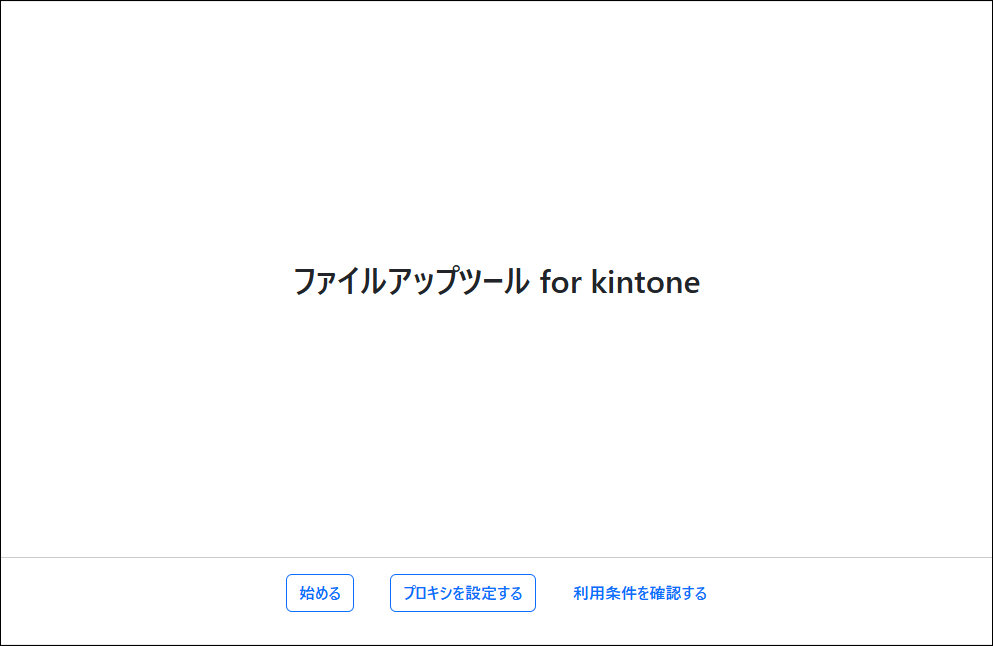Screen dimensions: 993x646
Task: Click the rightmost blue text label
Action: point(641,593)
